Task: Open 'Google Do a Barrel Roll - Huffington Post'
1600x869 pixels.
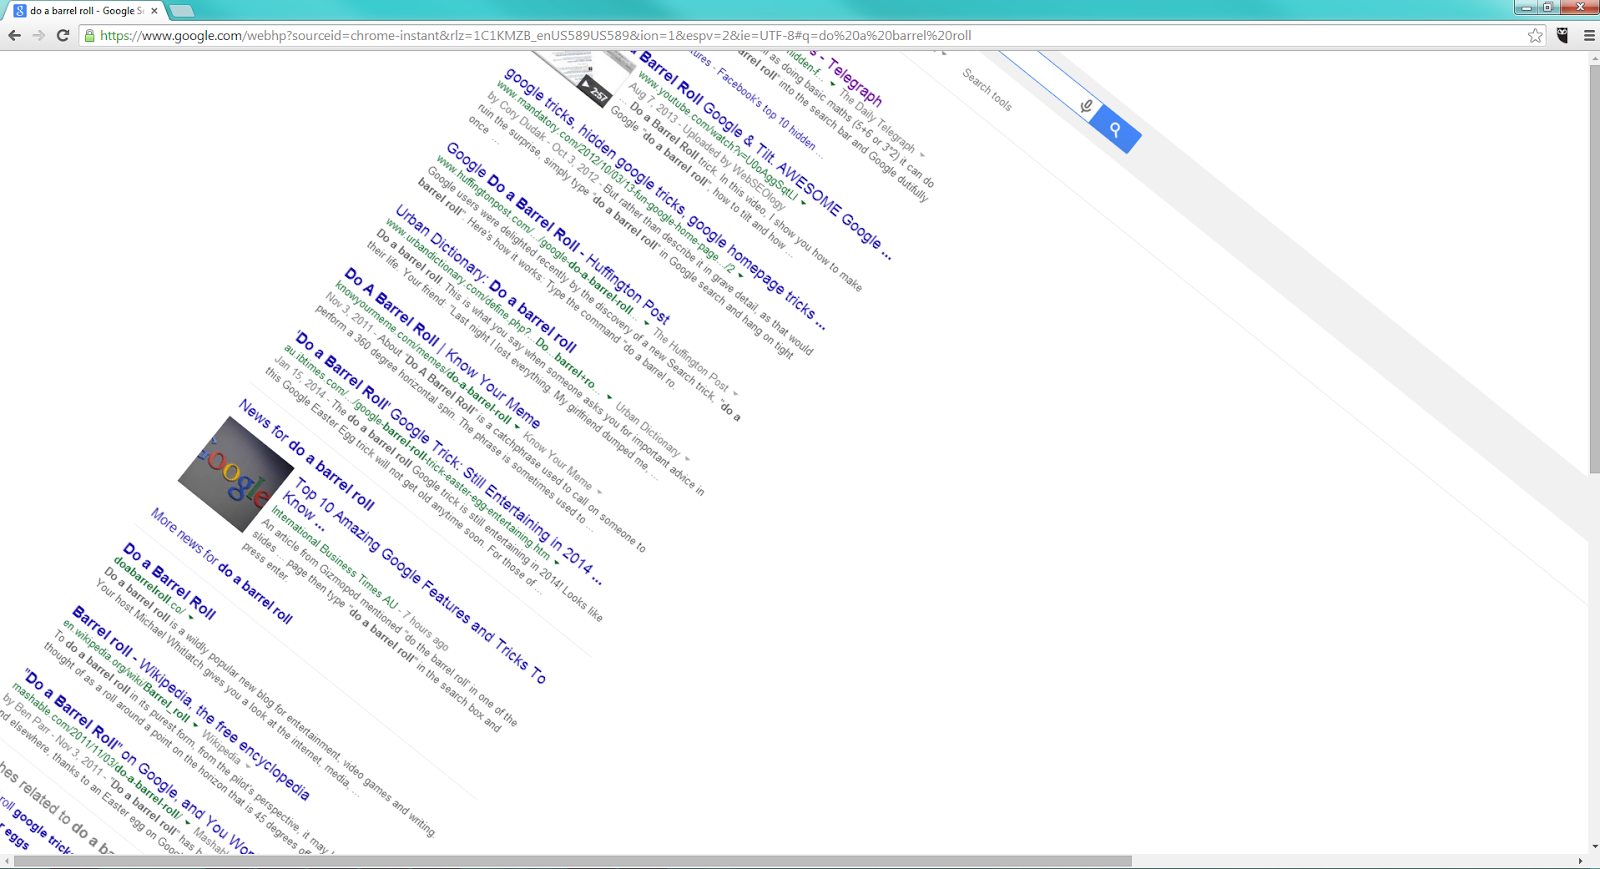Action: [x=558, y=233]
